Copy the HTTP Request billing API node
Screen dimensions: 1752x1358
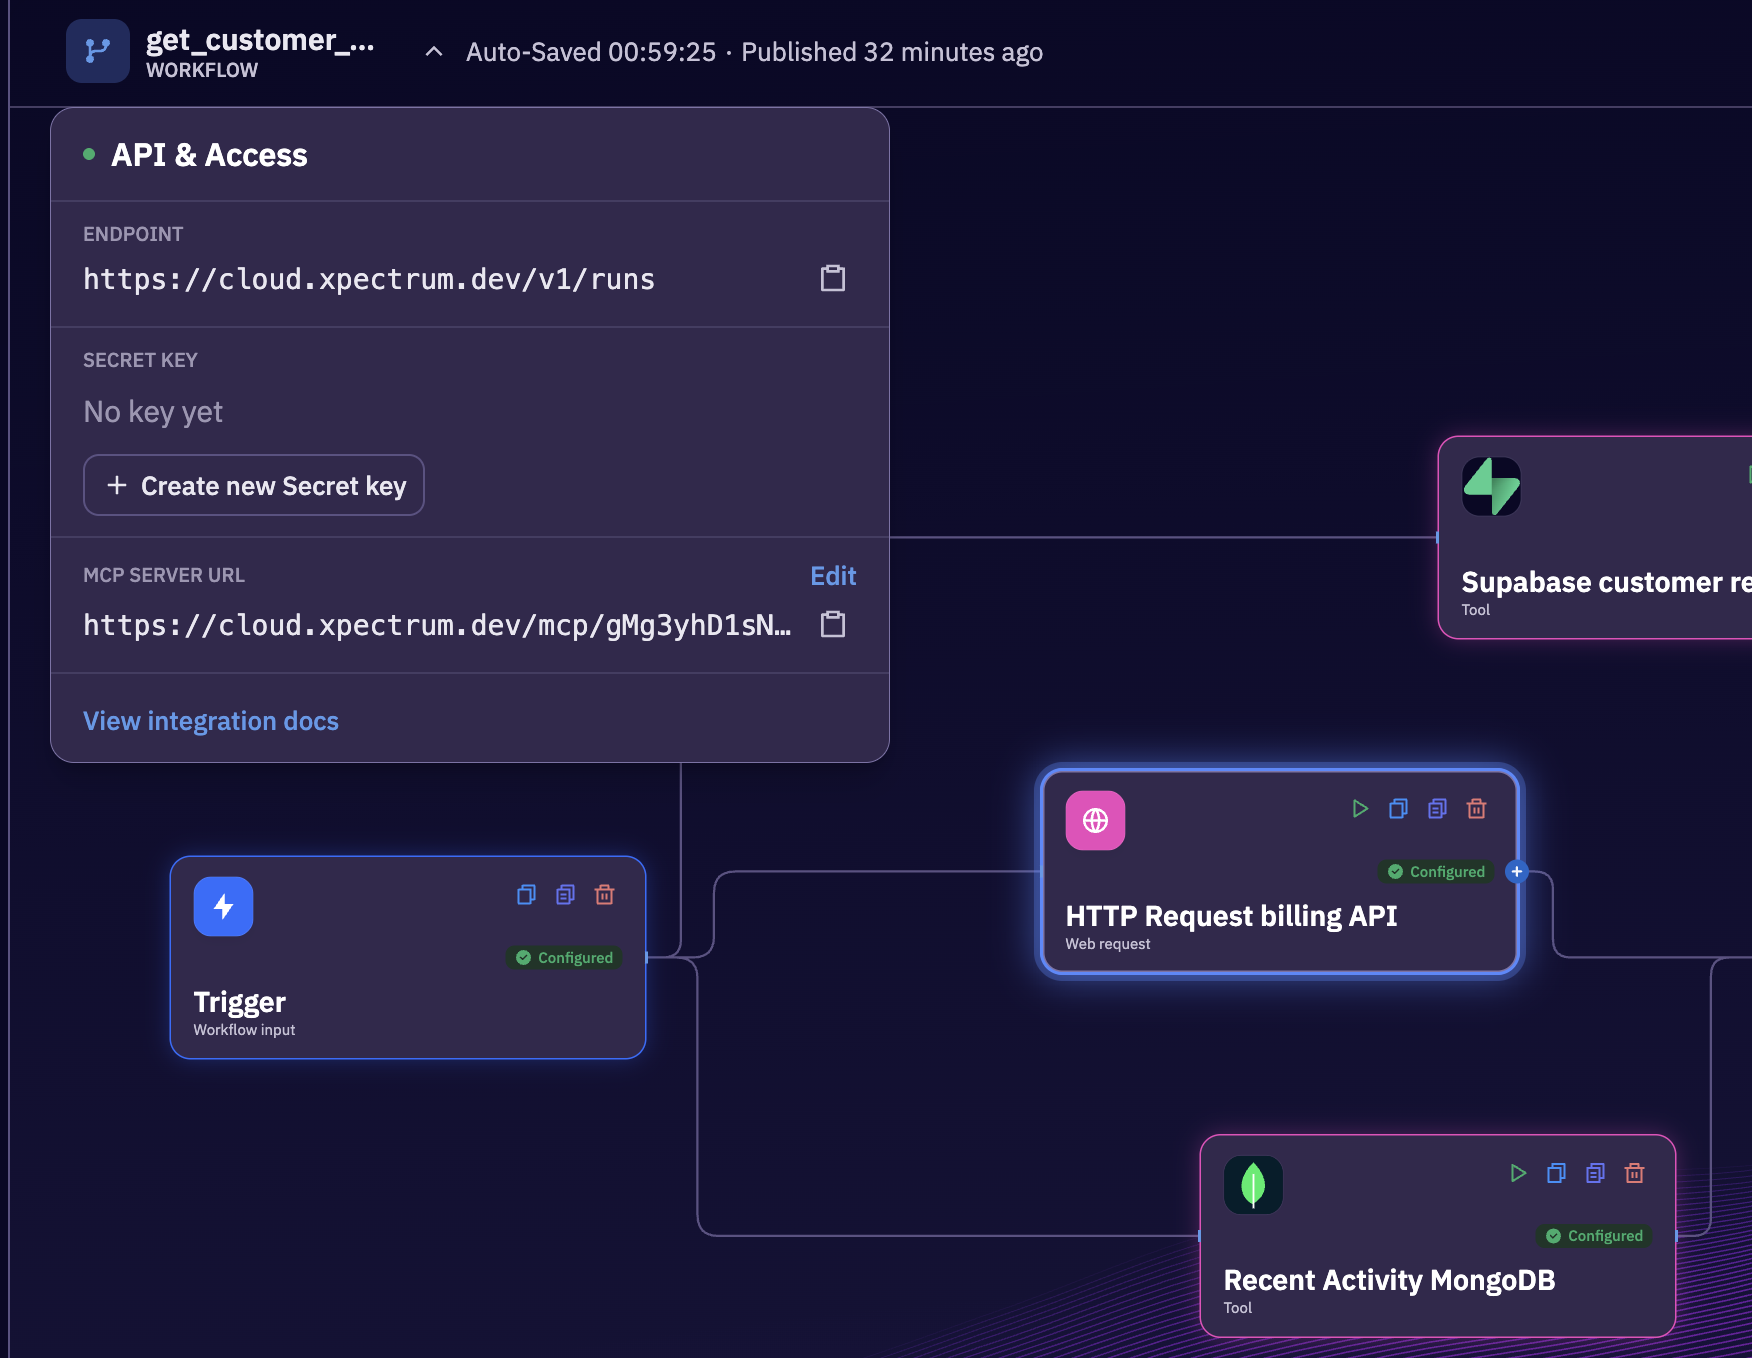click(1399, 808)
